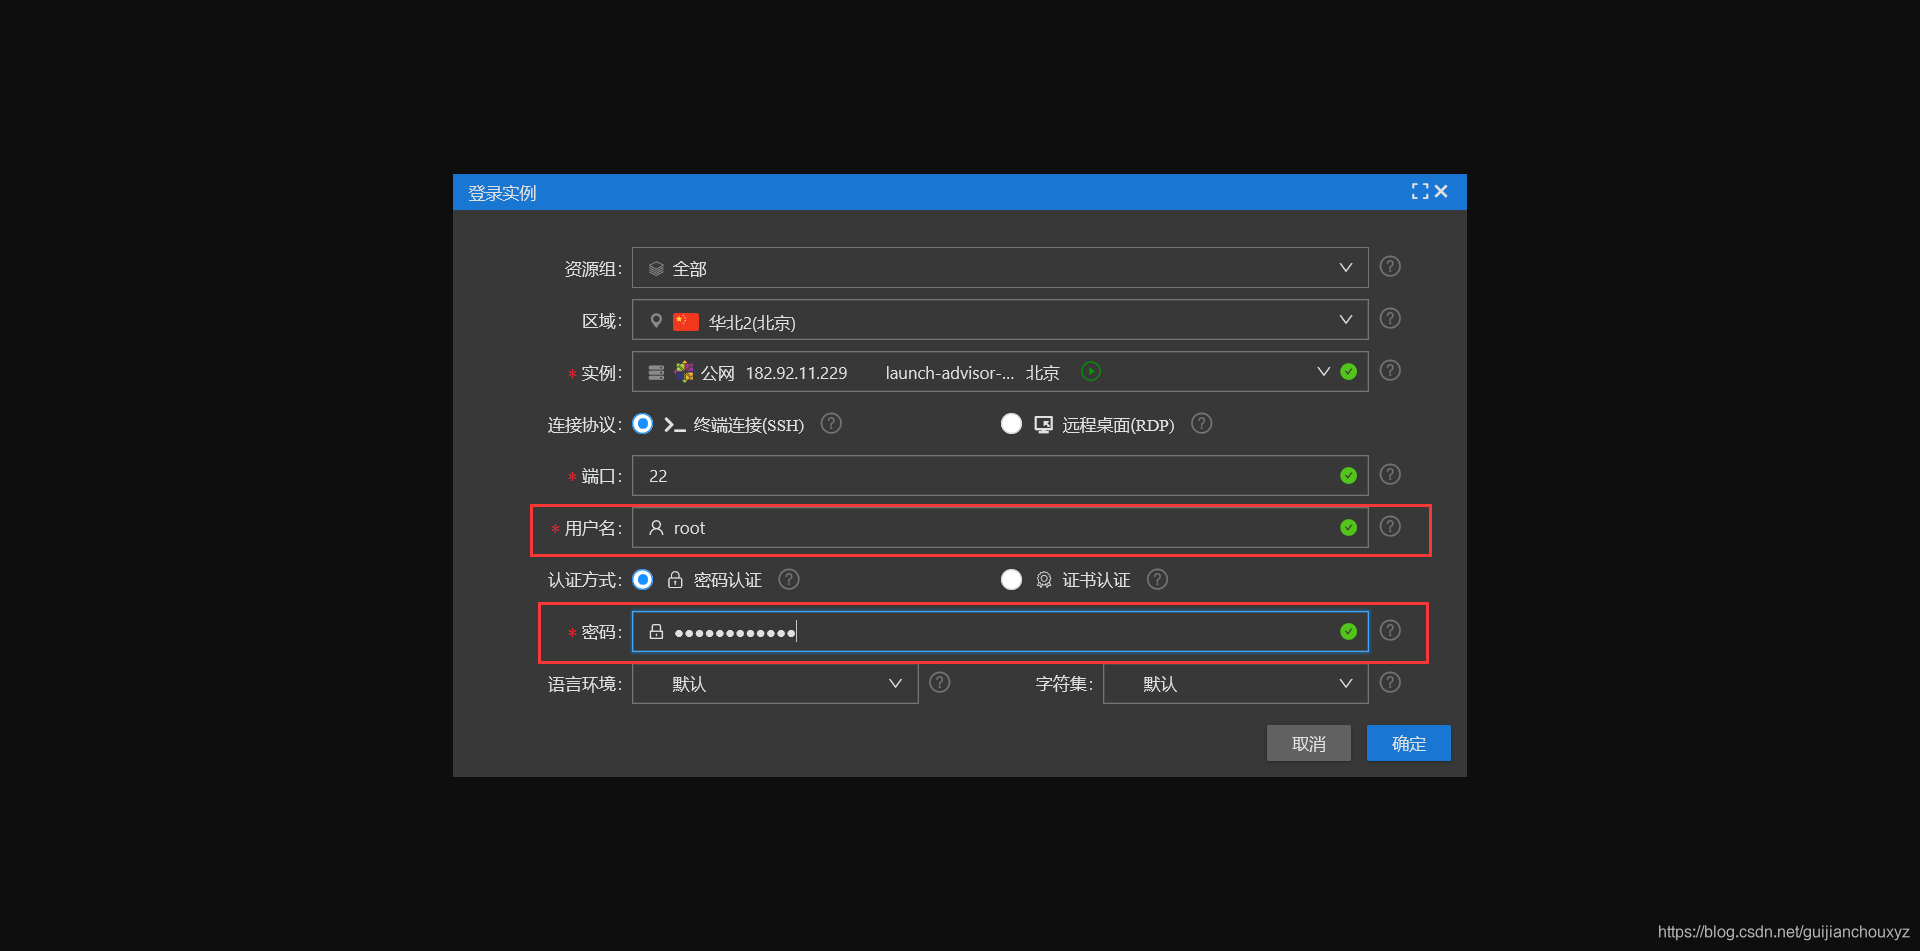Click the location pin icon in 区域

click(x=656, y=320)
